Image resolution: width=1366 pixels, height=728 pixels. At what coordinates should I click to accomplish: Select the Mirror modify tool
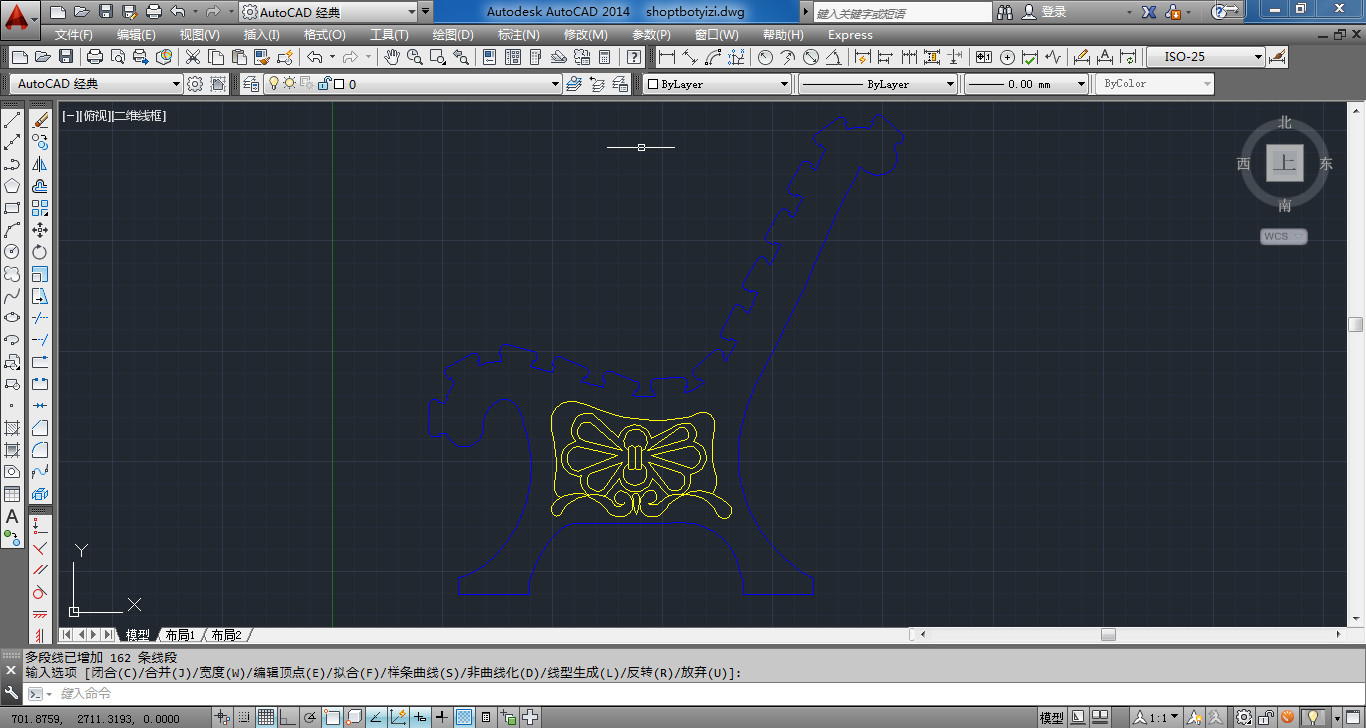(x=40, y=164)
